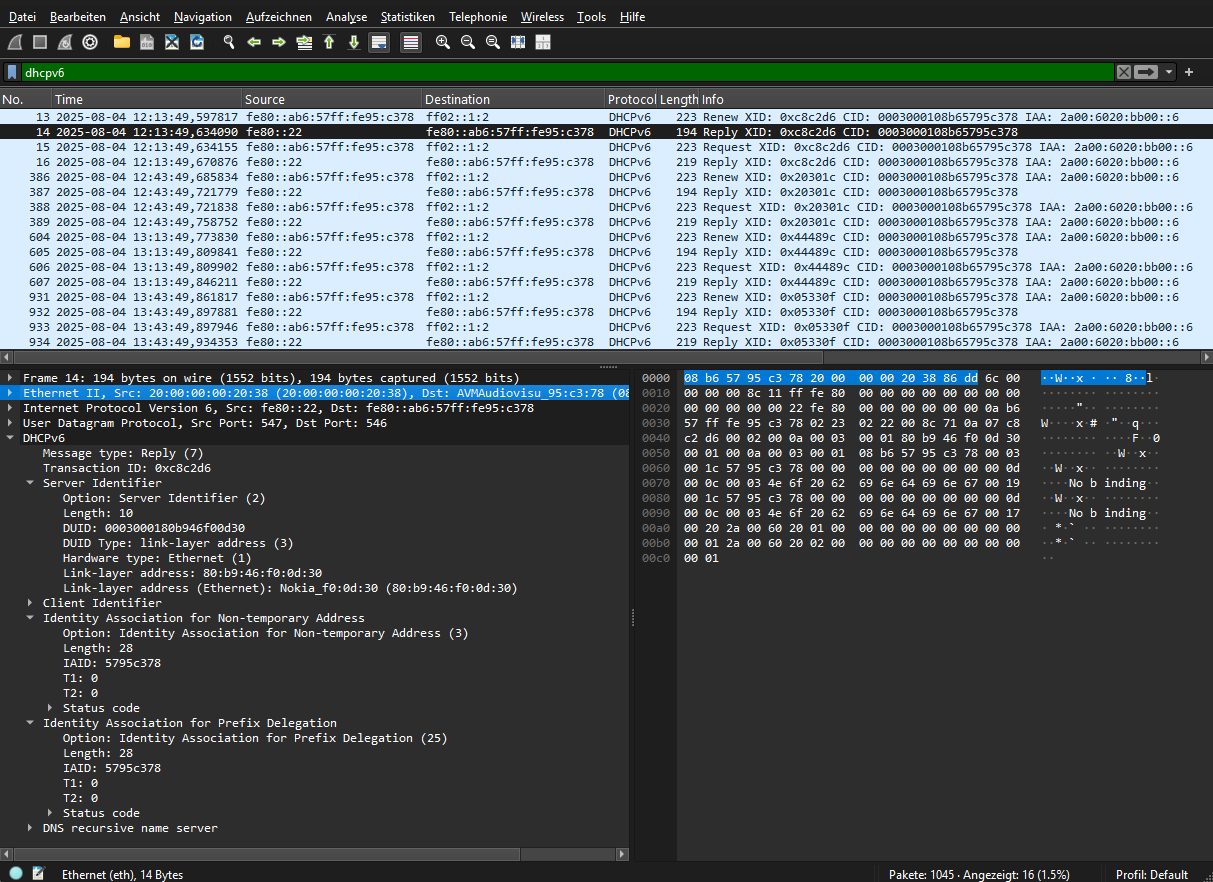Apply the display filter arrow button

coord(1146,72)
